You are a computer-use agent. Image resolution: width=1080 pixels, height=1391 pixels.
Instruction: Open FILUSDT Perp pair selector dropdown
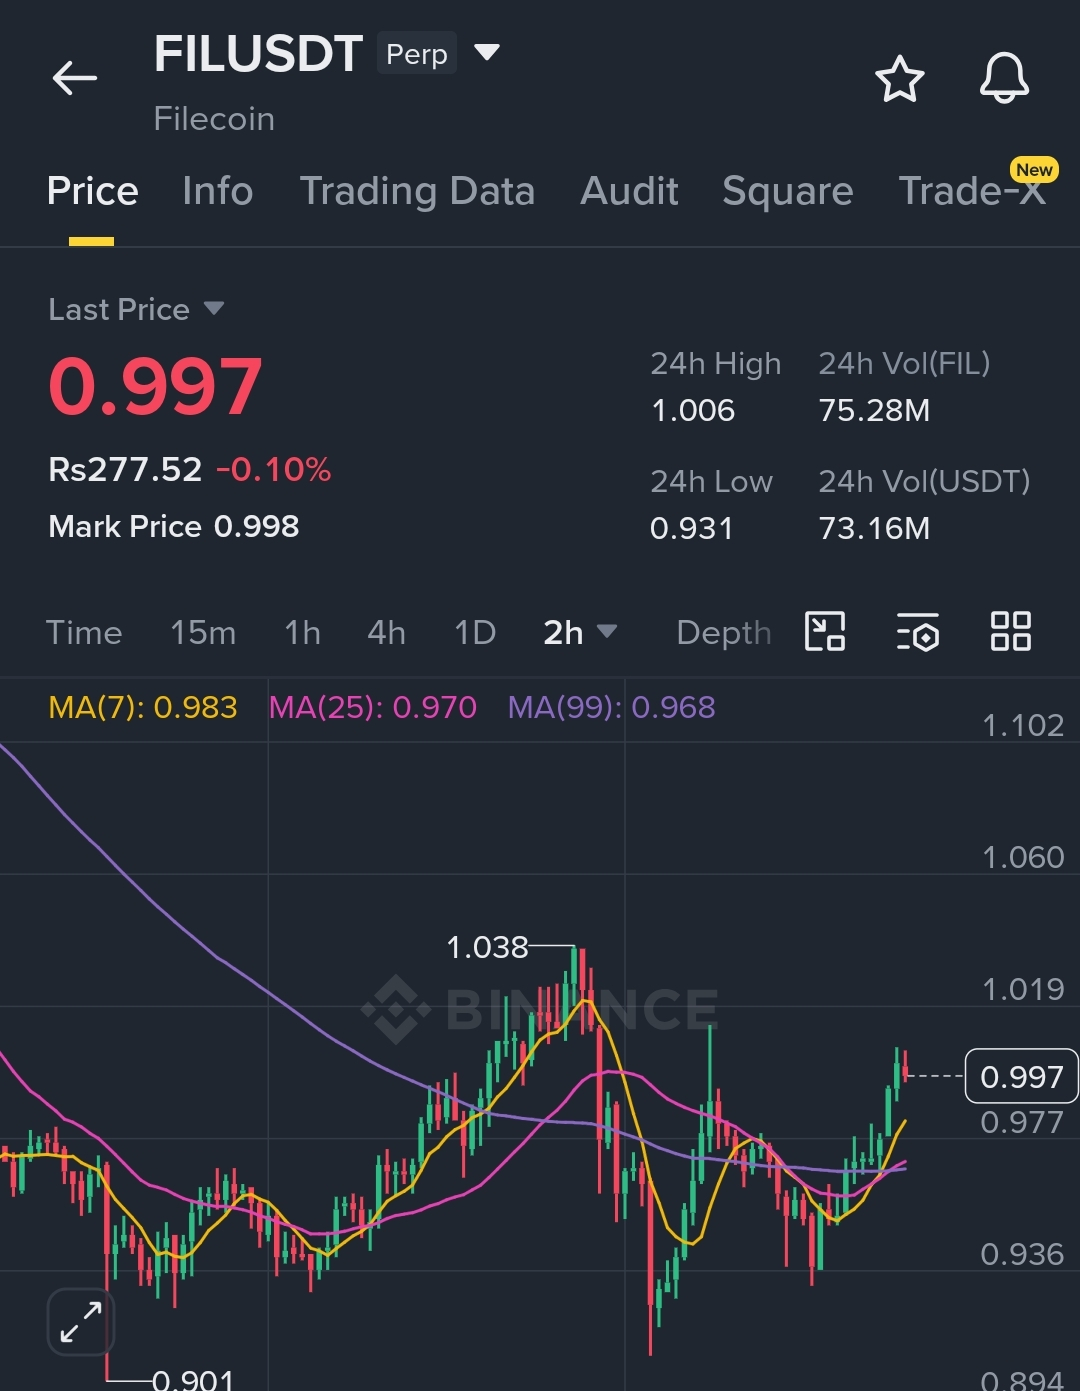click(x=487, y=52)
